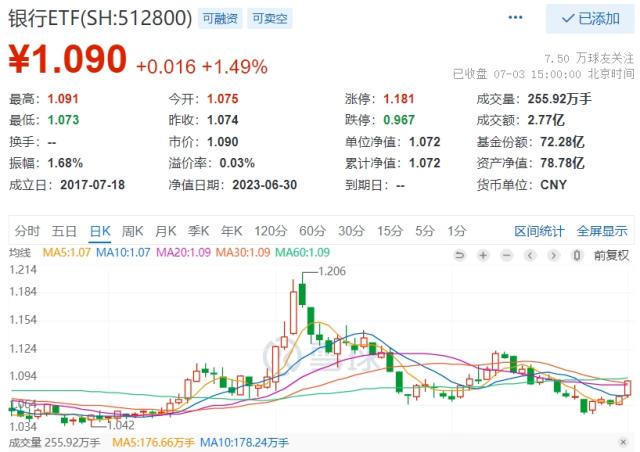Image resolution: width=640 pixels, height=452 pixels.
Task: Click the 1.206 peak price marker
Action: [332, 271]
